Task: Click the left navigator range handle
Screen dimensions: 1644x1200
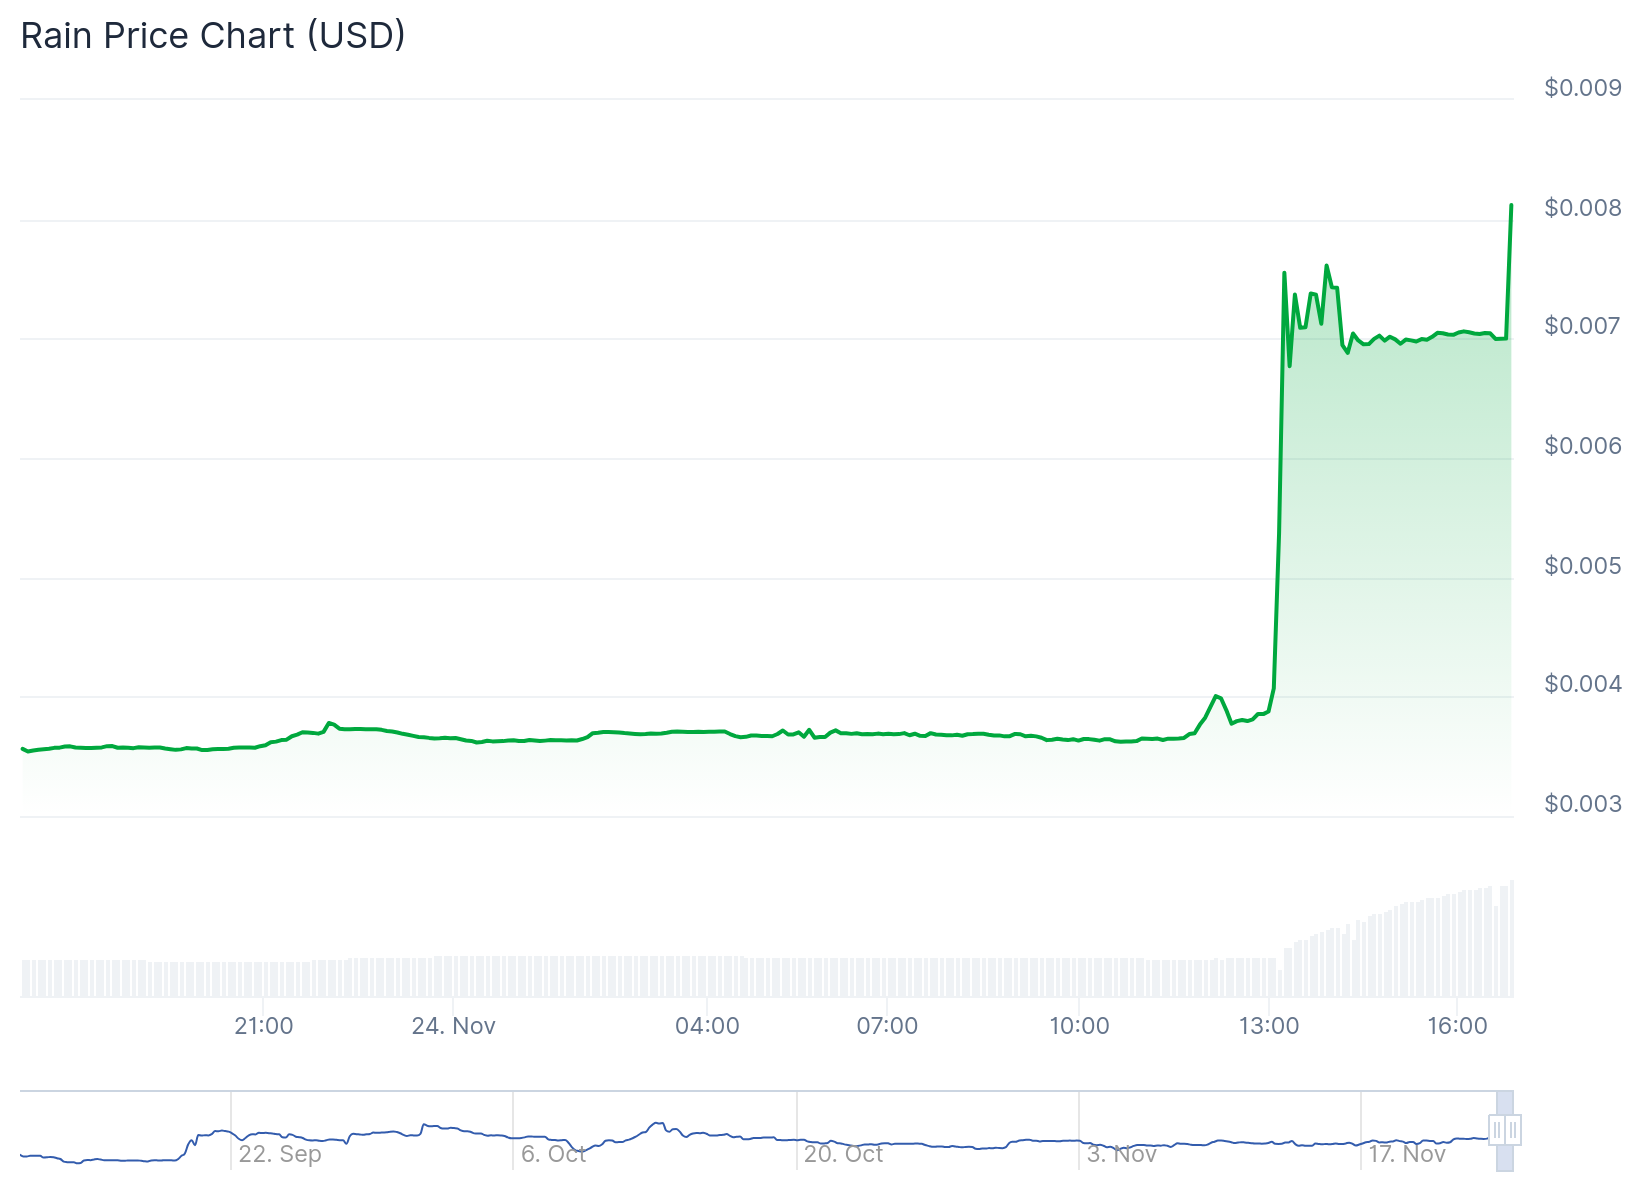Action: (1497, 1131)
